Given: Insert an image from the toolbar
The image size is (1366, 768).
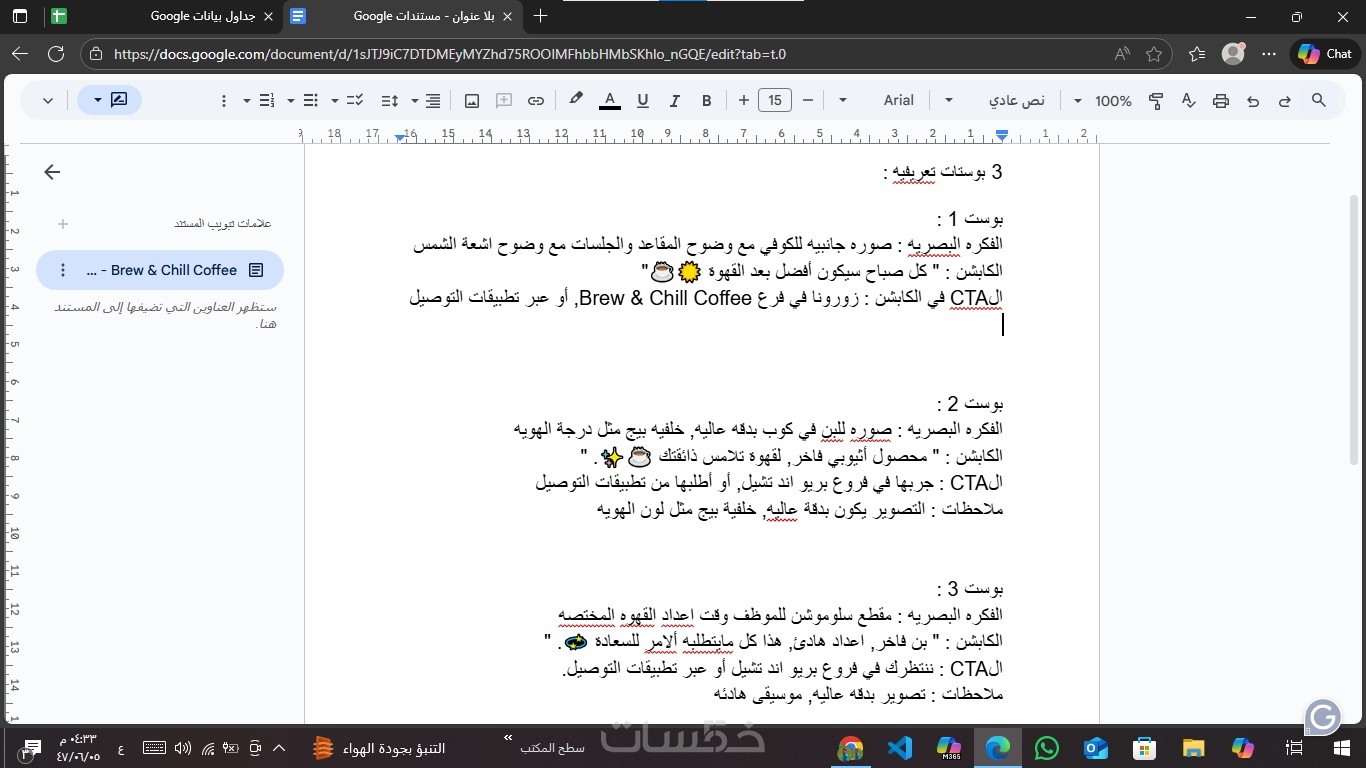Looking at the screenshot, I should click(x=472, y=100).
